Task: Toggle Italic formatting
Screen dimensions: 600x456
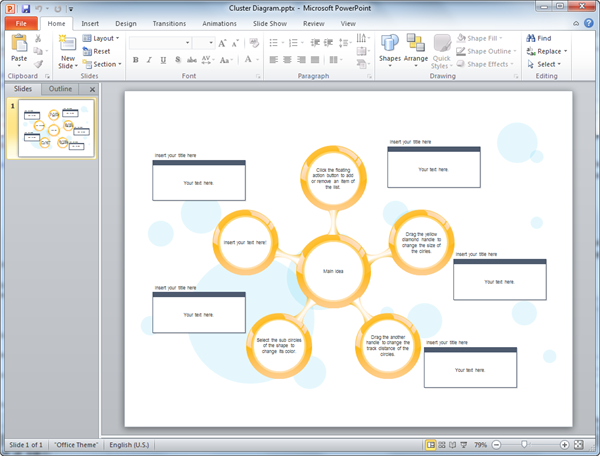Action: 148,60
